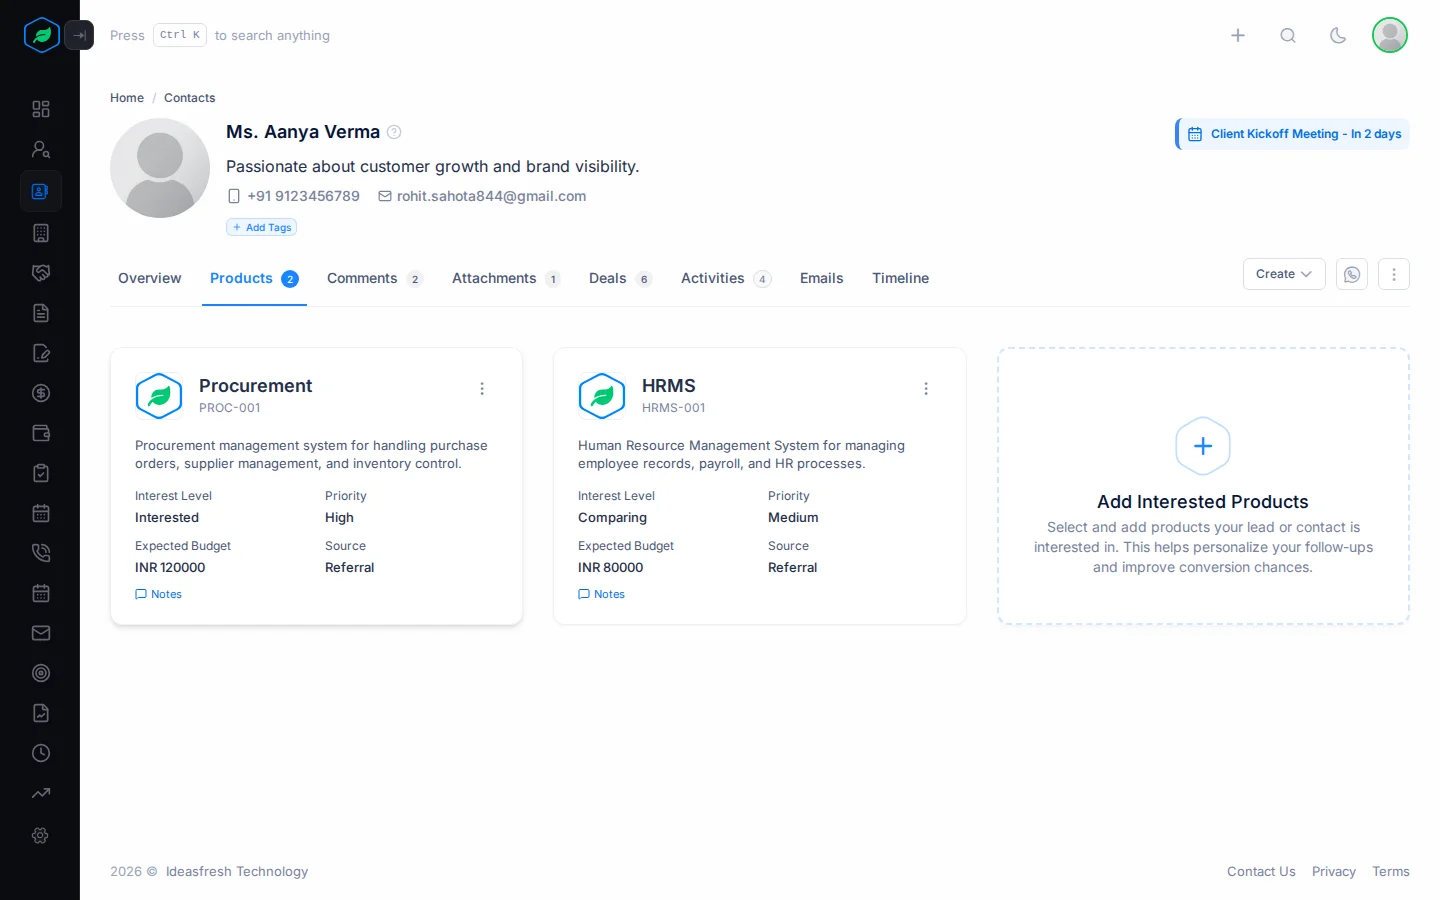Switch to the Activities tab
This screenshot has width=1440, height=900.
[726, 278]
